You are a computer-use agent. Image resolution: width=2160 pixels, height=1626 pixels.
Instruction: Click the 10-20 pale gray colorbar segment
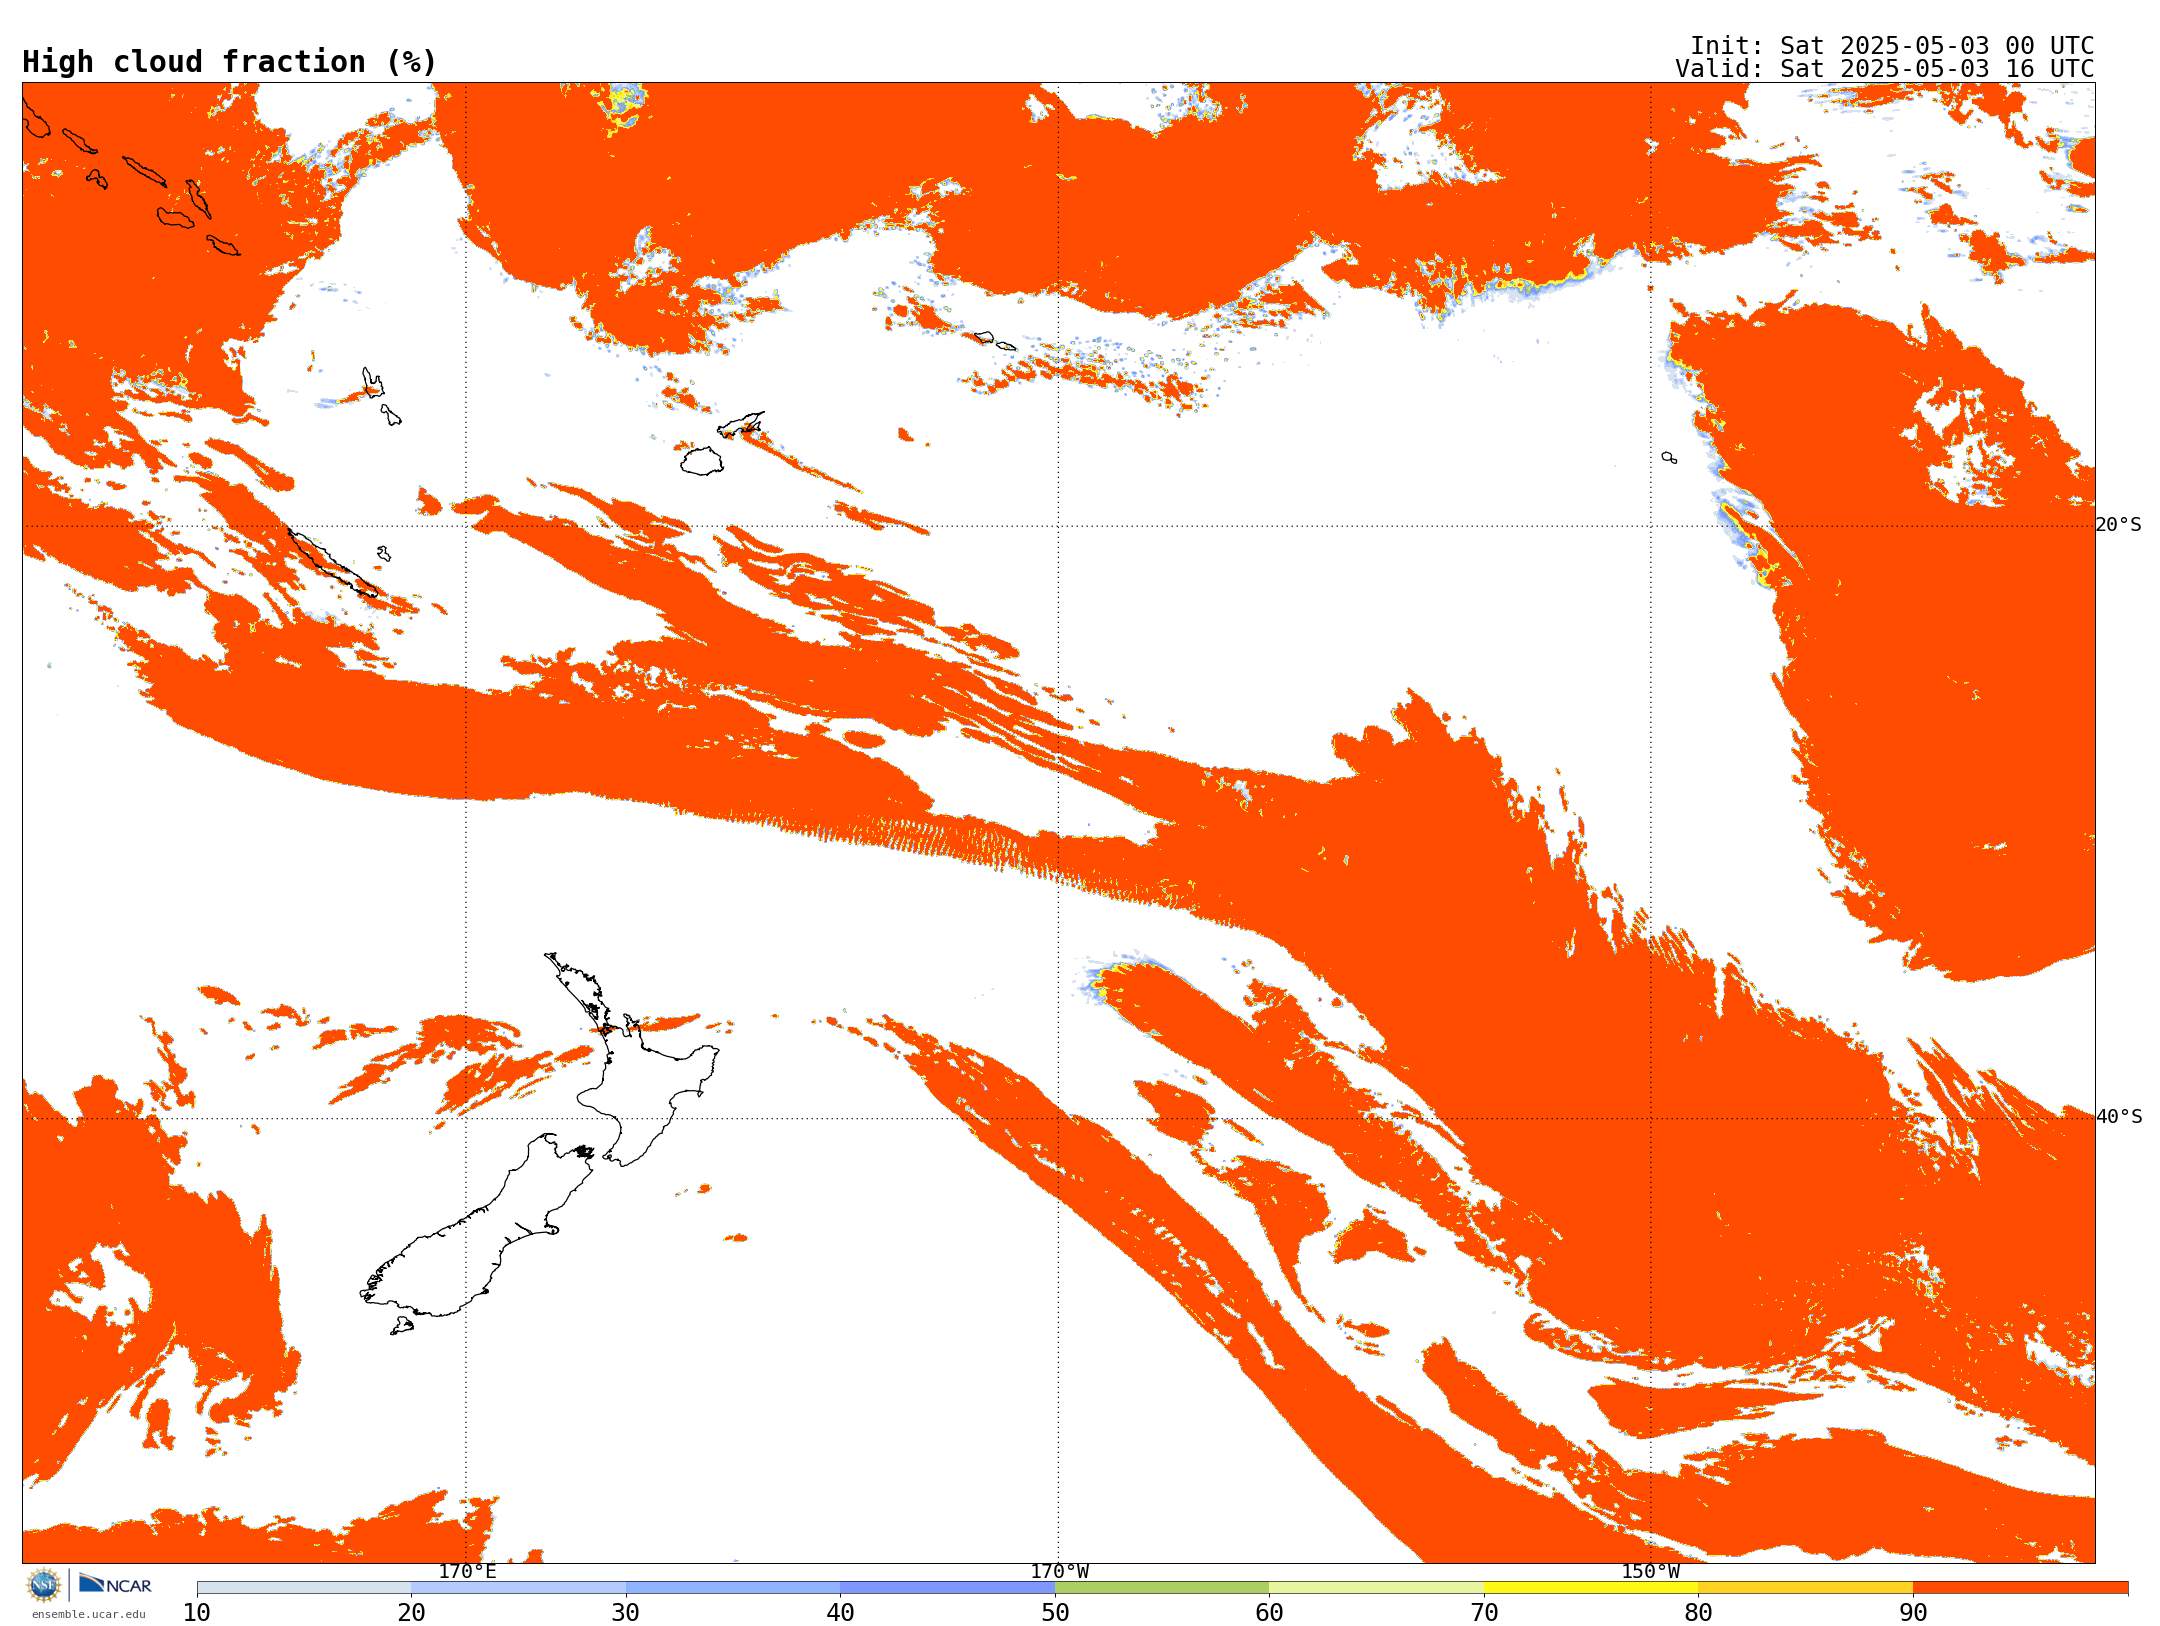[304, 1588]
